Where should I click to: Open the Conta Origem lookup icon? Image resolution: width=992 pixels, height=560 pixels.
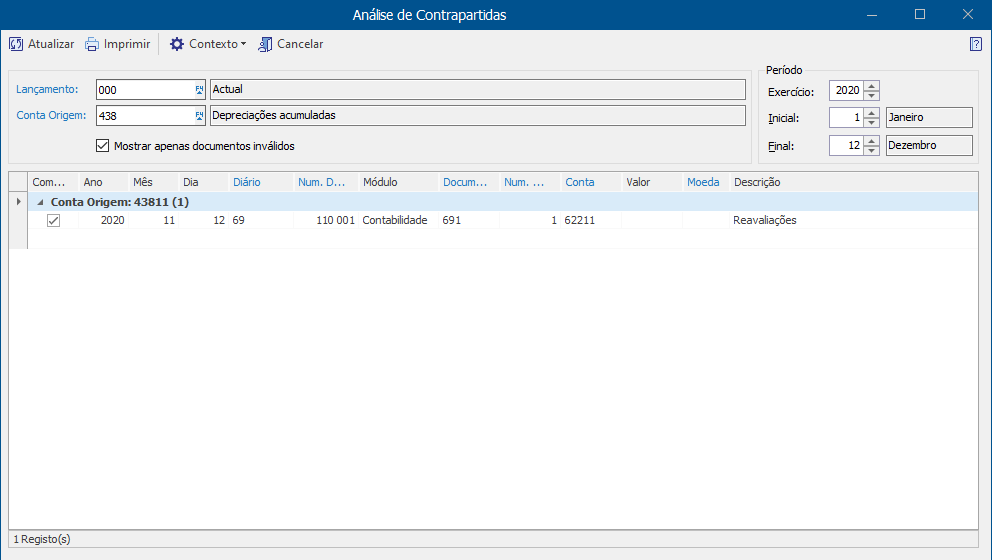(x=199, y=116)
